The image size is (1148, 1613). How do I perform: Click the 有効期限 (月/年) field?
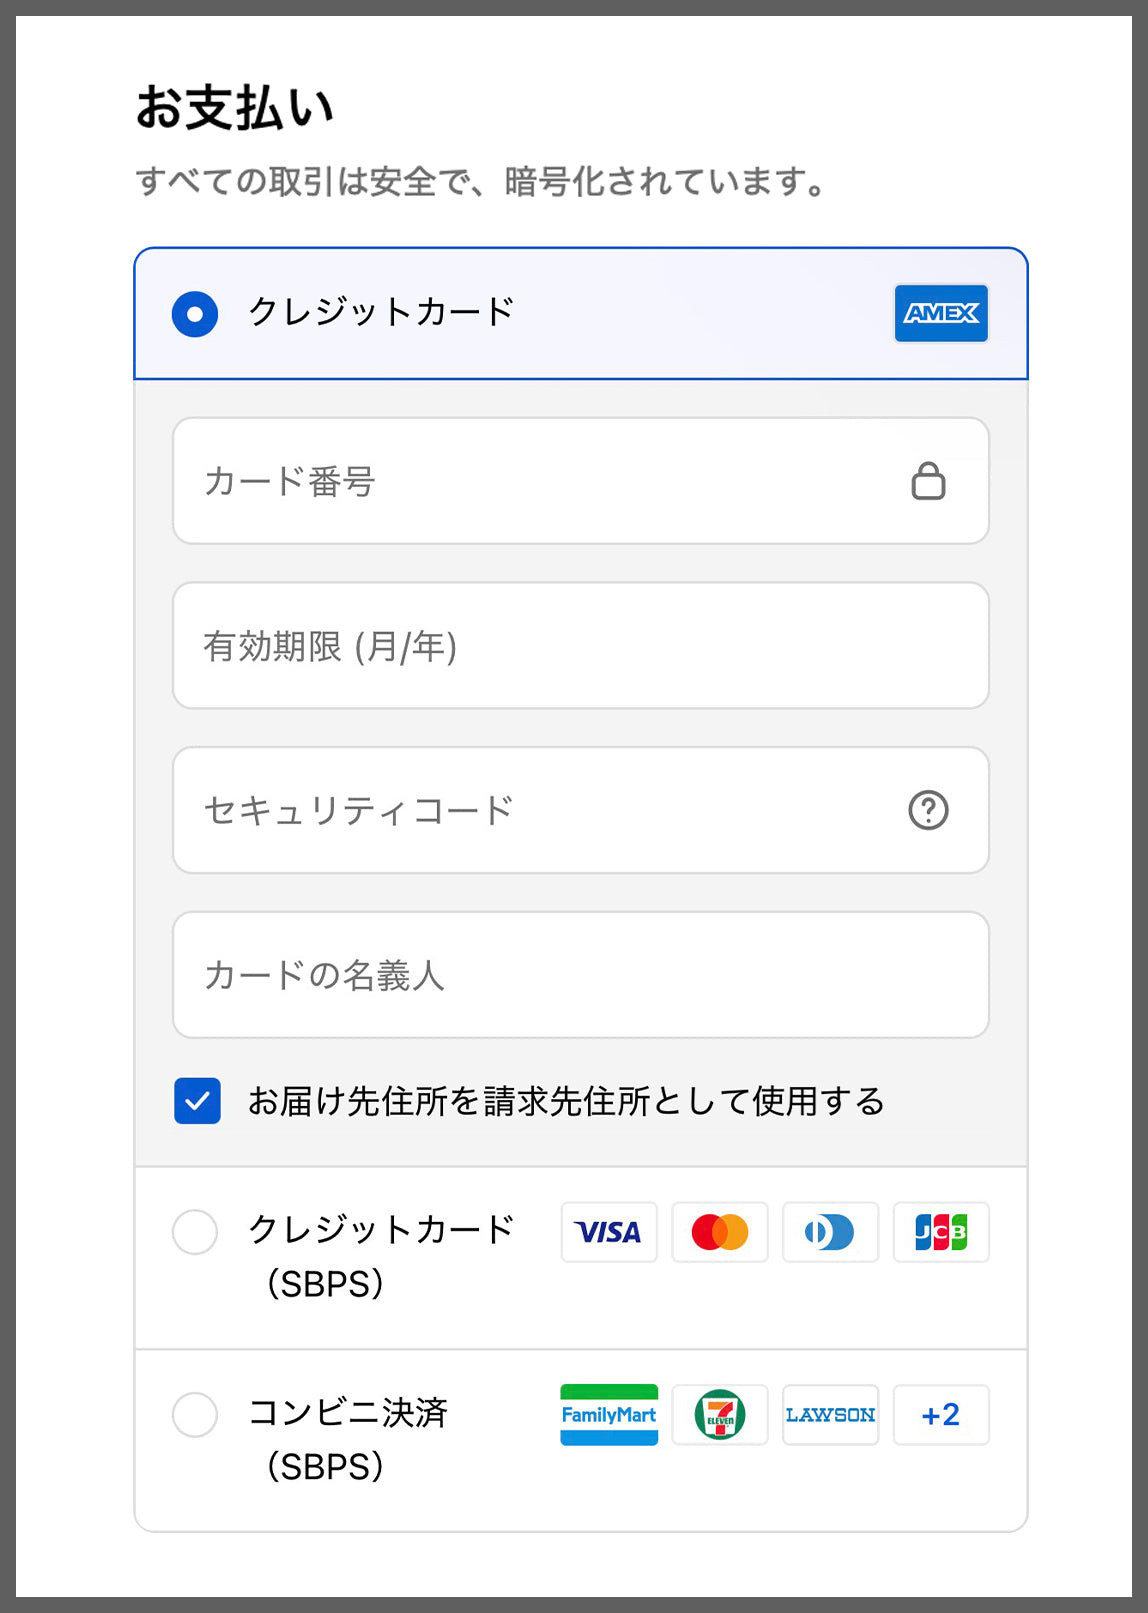point(580,646)
